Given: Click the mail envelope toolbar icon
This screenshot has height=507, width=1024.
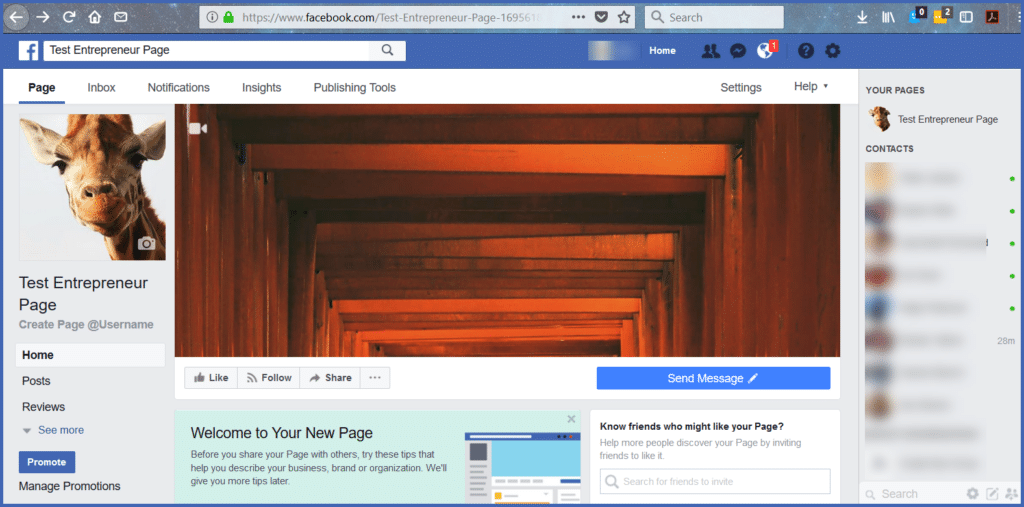Looking at the screenshot, I should tap(121, 18).
